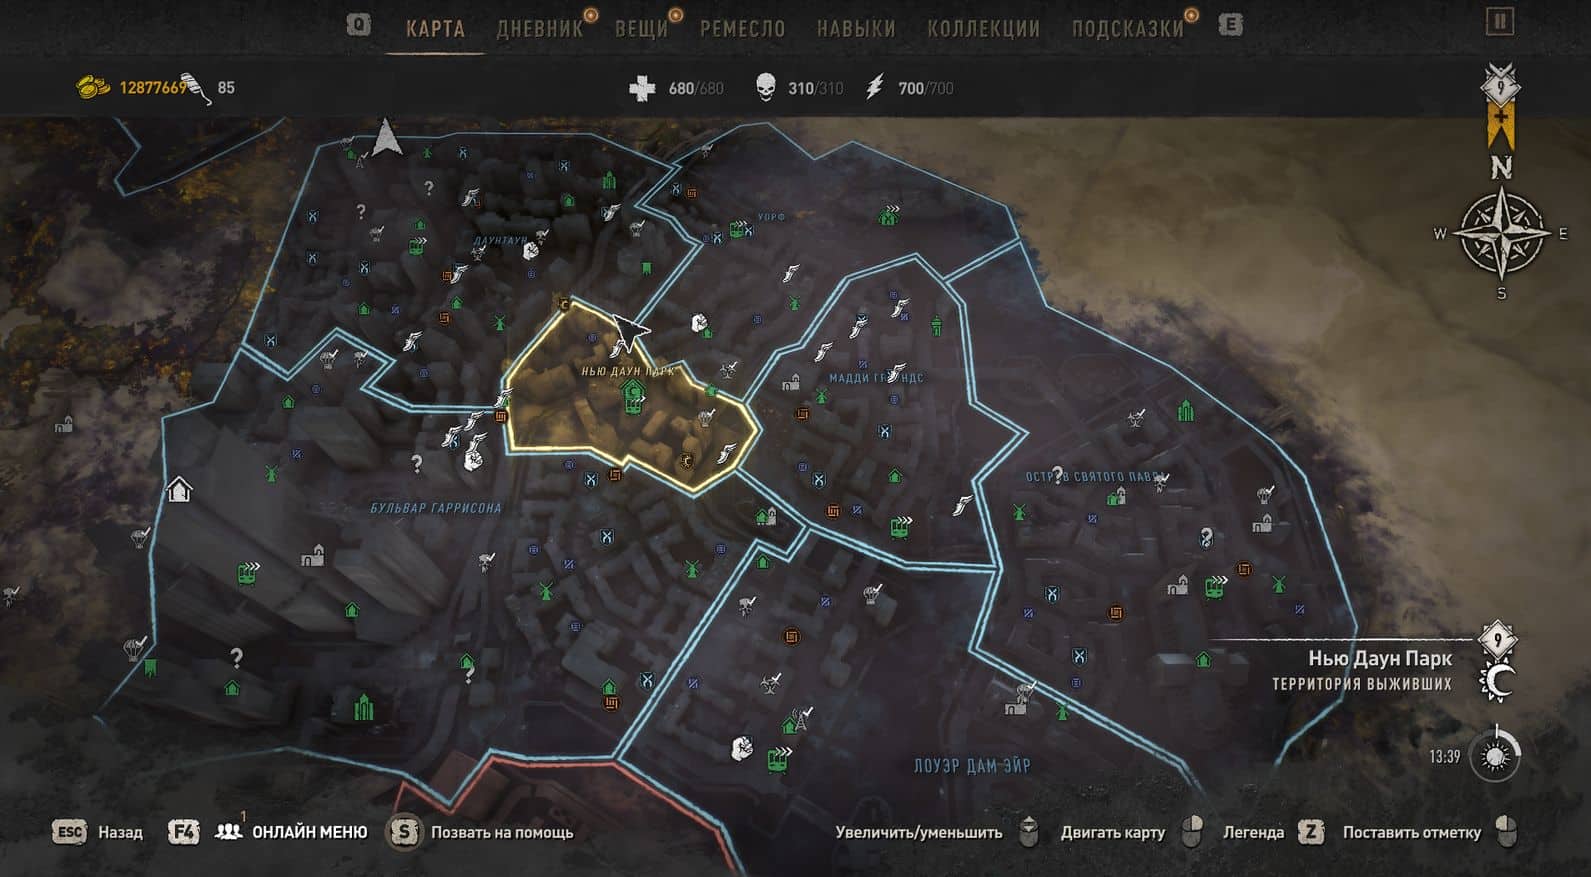1591x877 pixels.
Task: Click the player arrow marker at map top
Action: click(386, 137)
